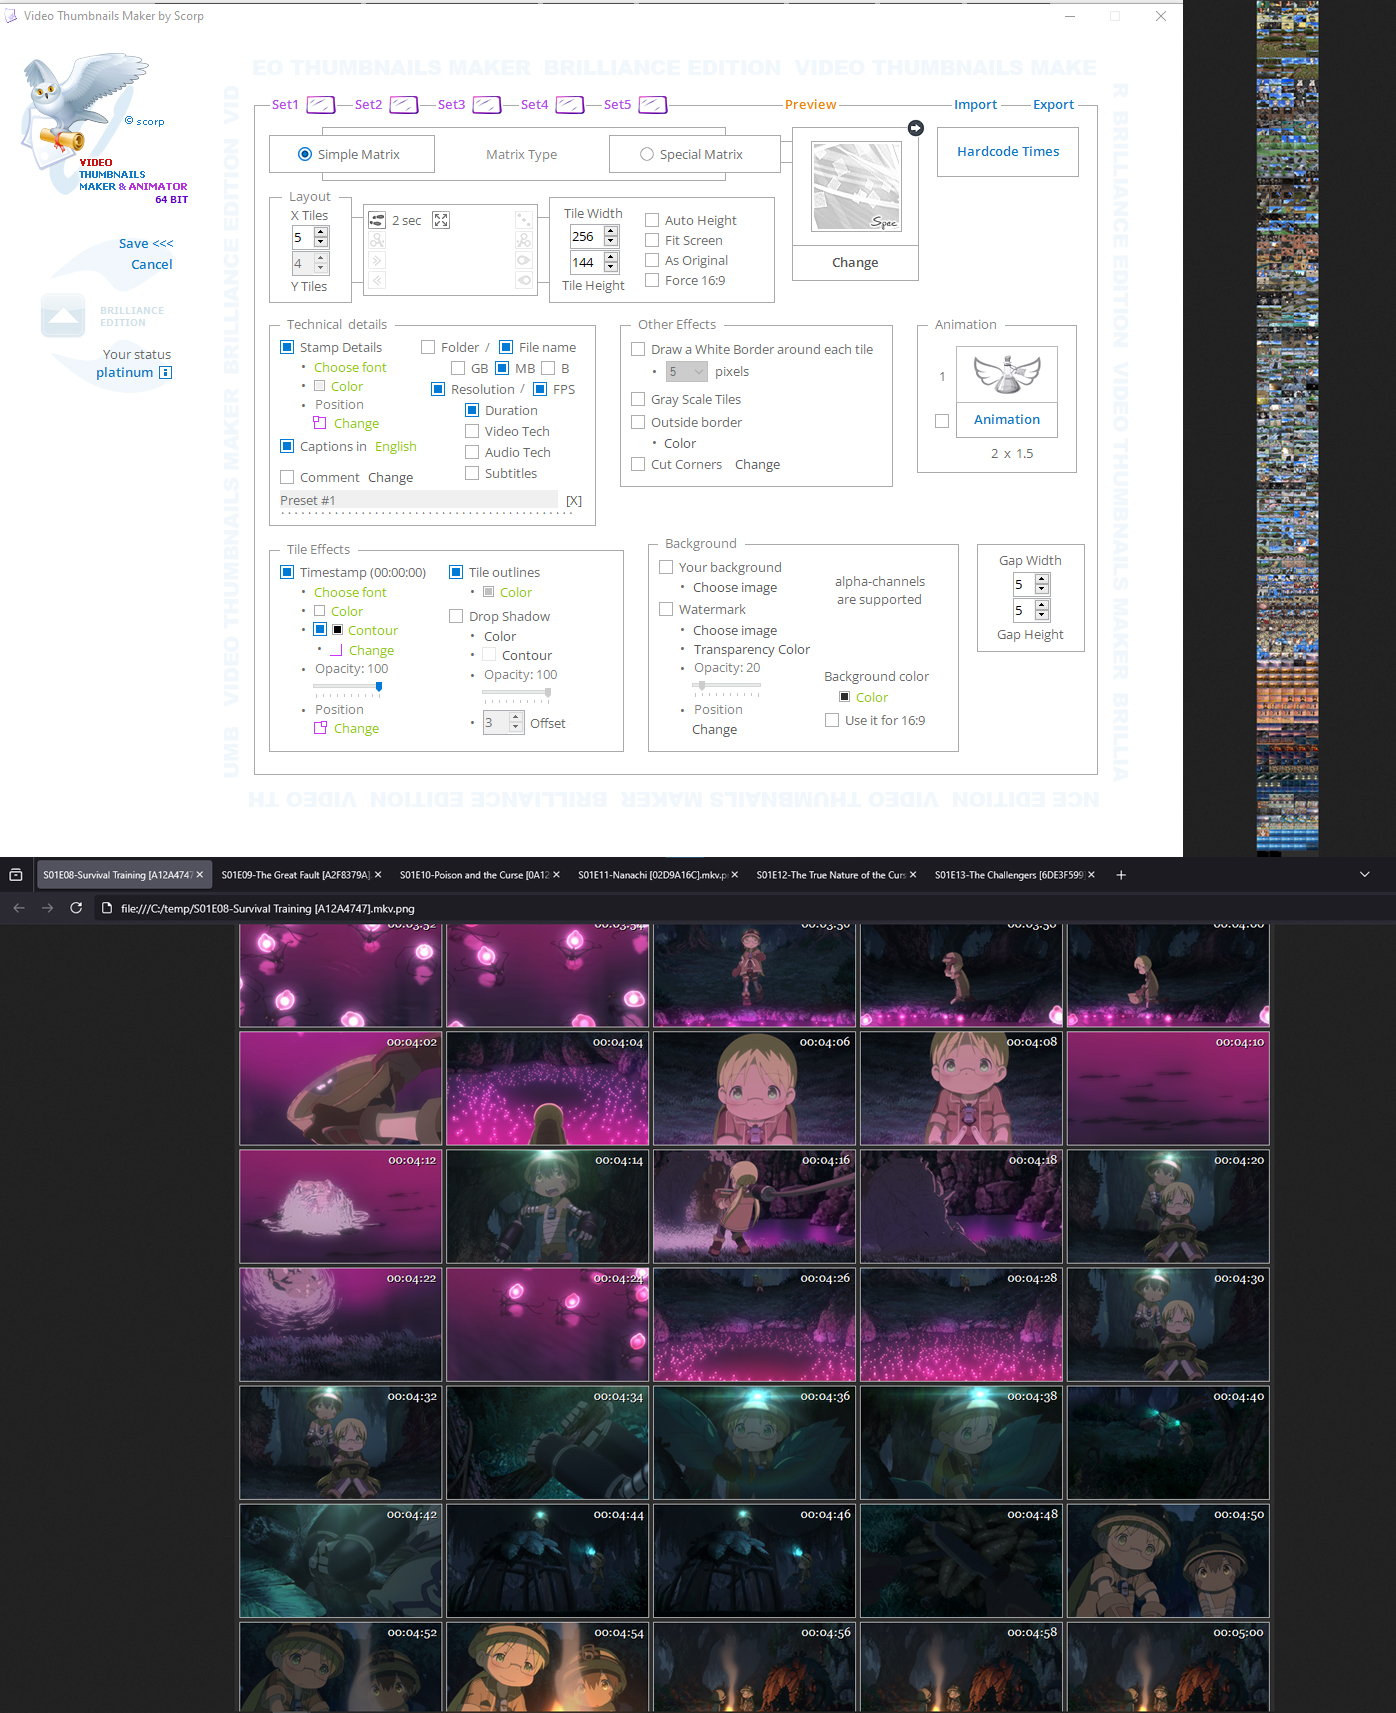Select the Special Matrix radio button

coord(647,154)
